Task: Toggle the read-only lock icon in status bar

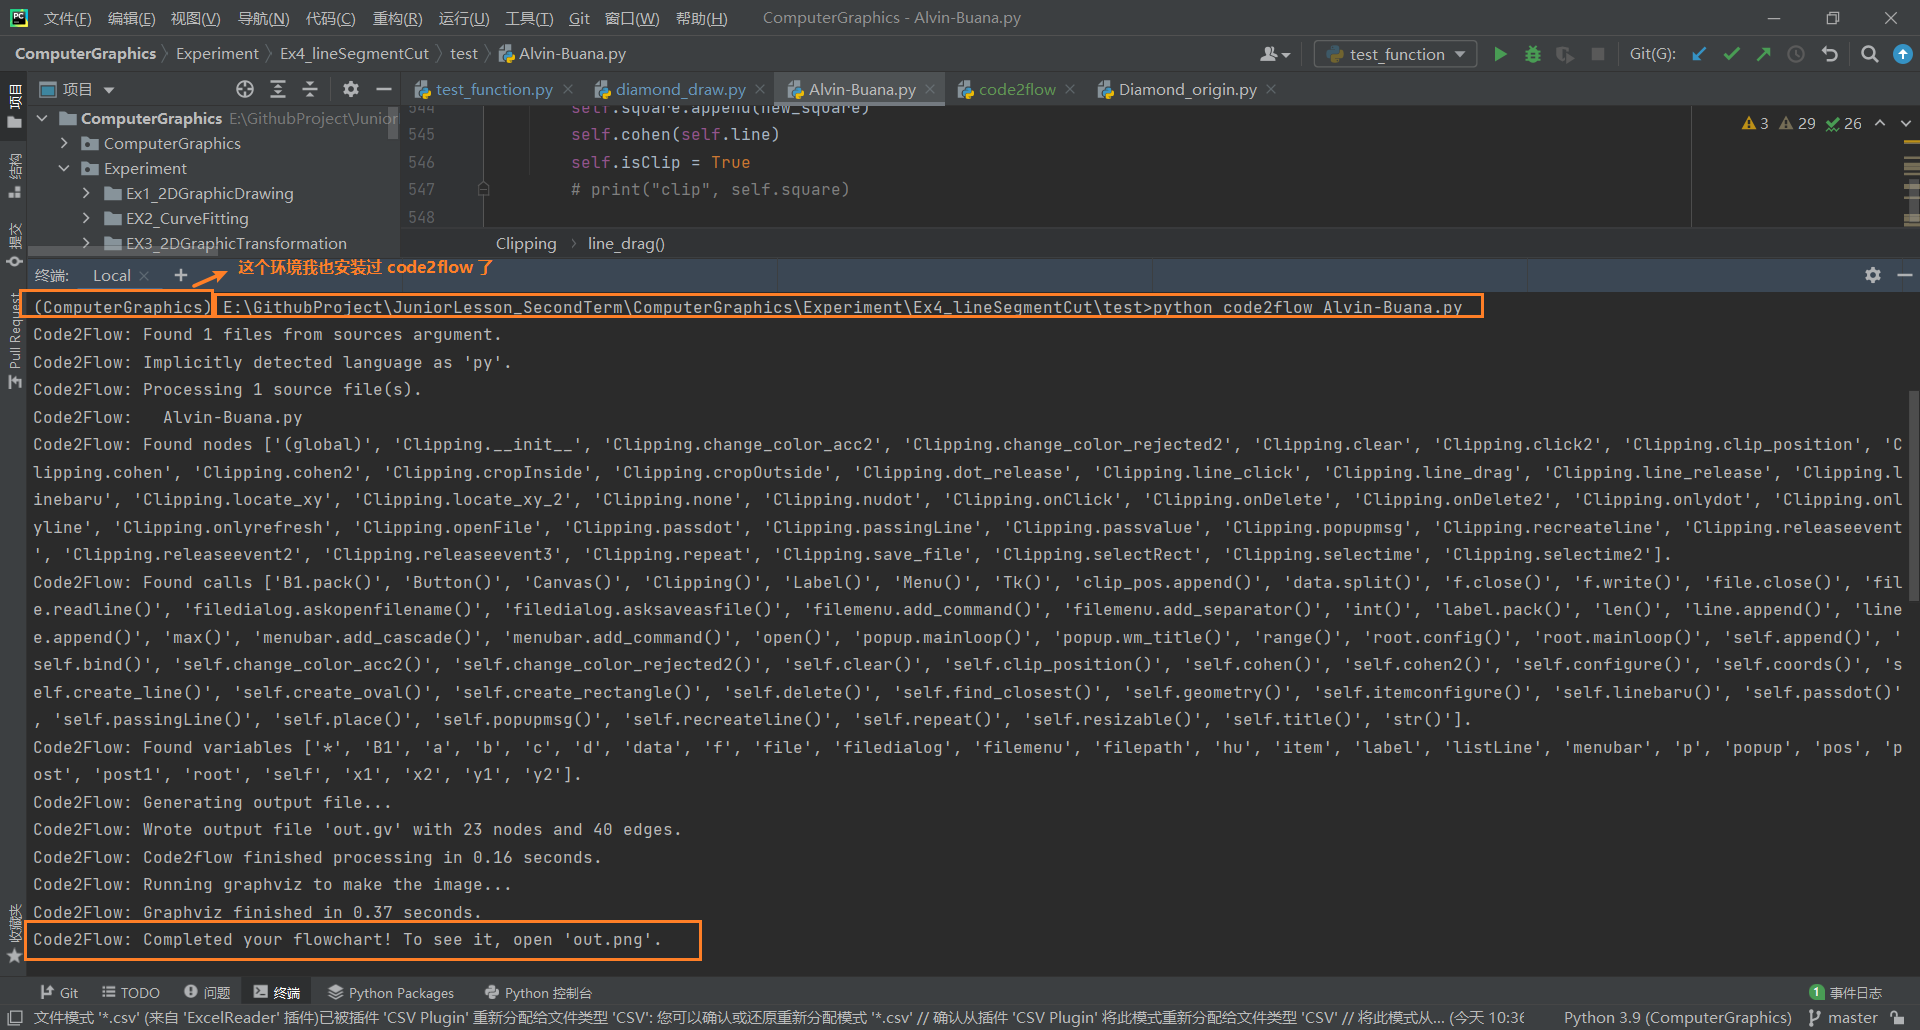Action: (1897, 1017)
